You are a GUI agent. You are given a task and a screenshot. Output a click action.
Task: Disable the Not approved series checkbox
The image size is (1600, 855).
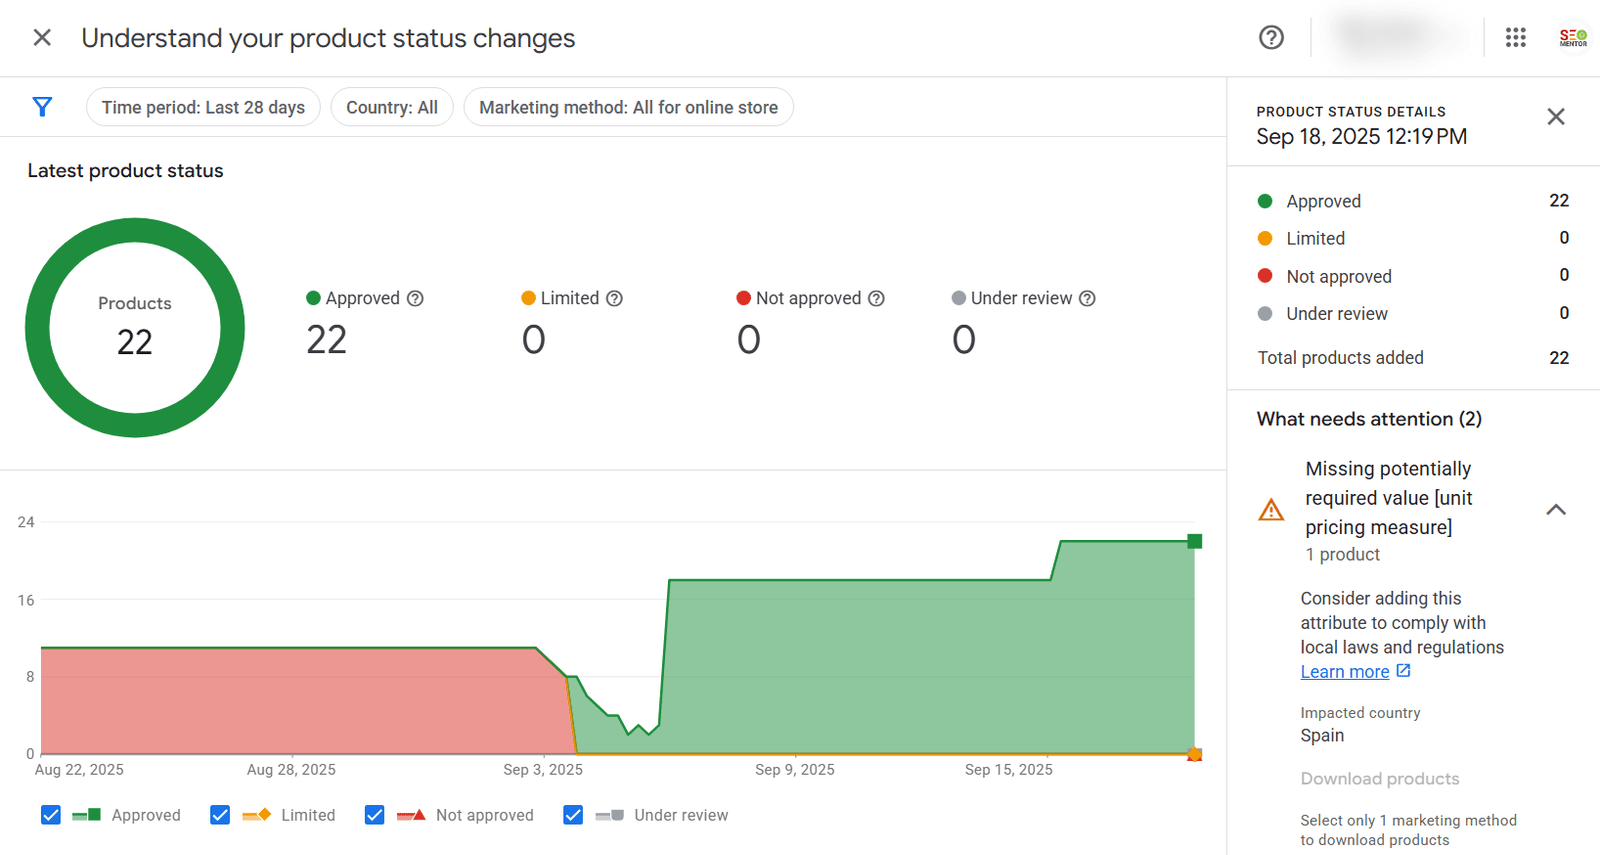375,815
